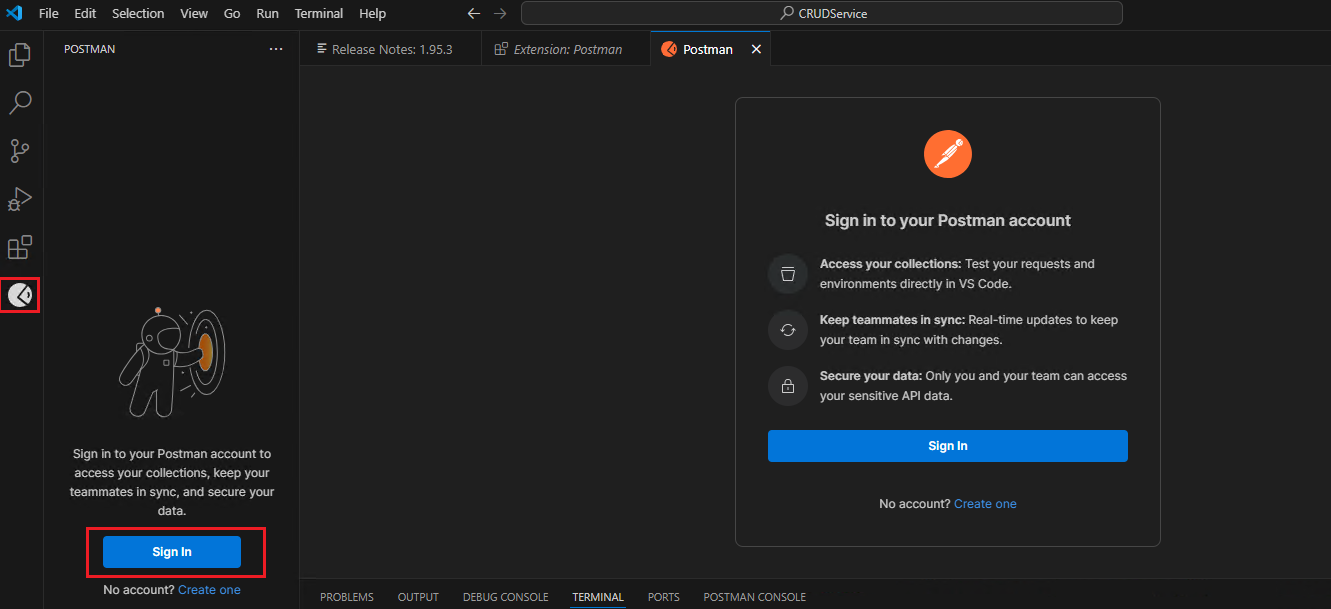Open the Help menu
This screenshot has width=1331, height=609.
[372, 13]
